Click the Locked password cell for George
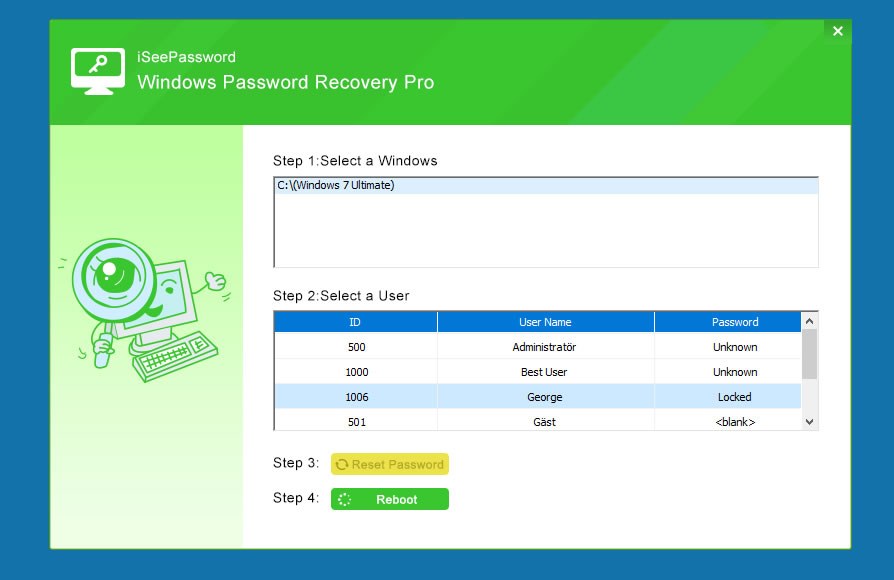The image size is (894, 580). [734, 397]
